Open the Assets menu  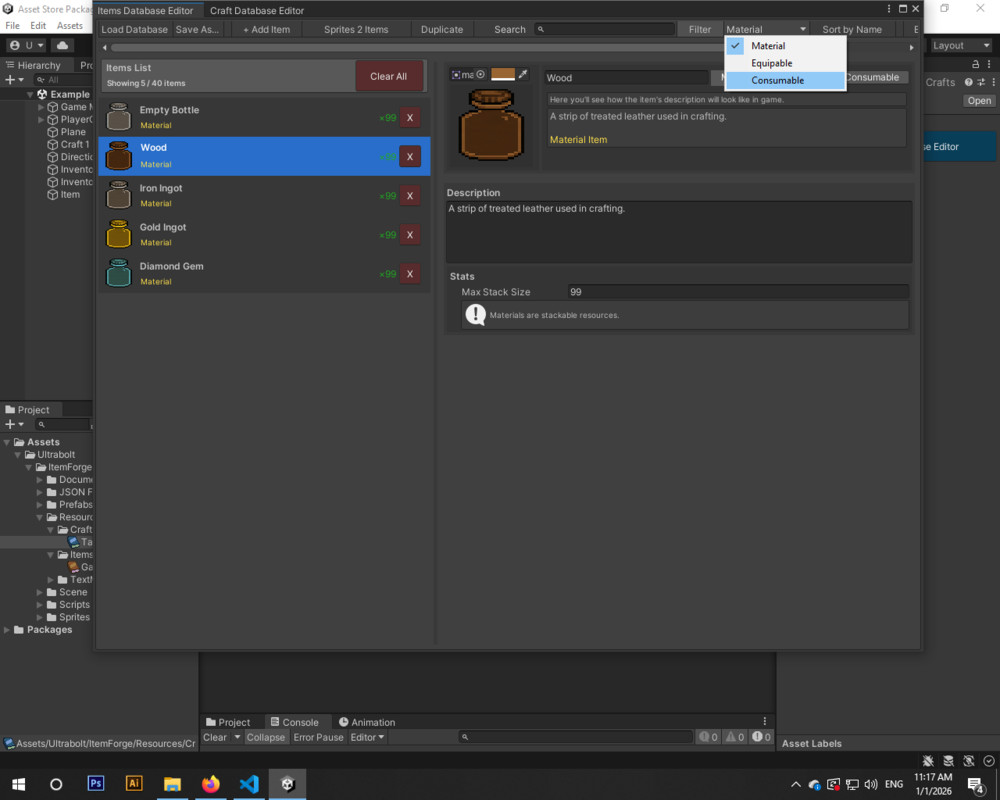(x=70, y=25)
